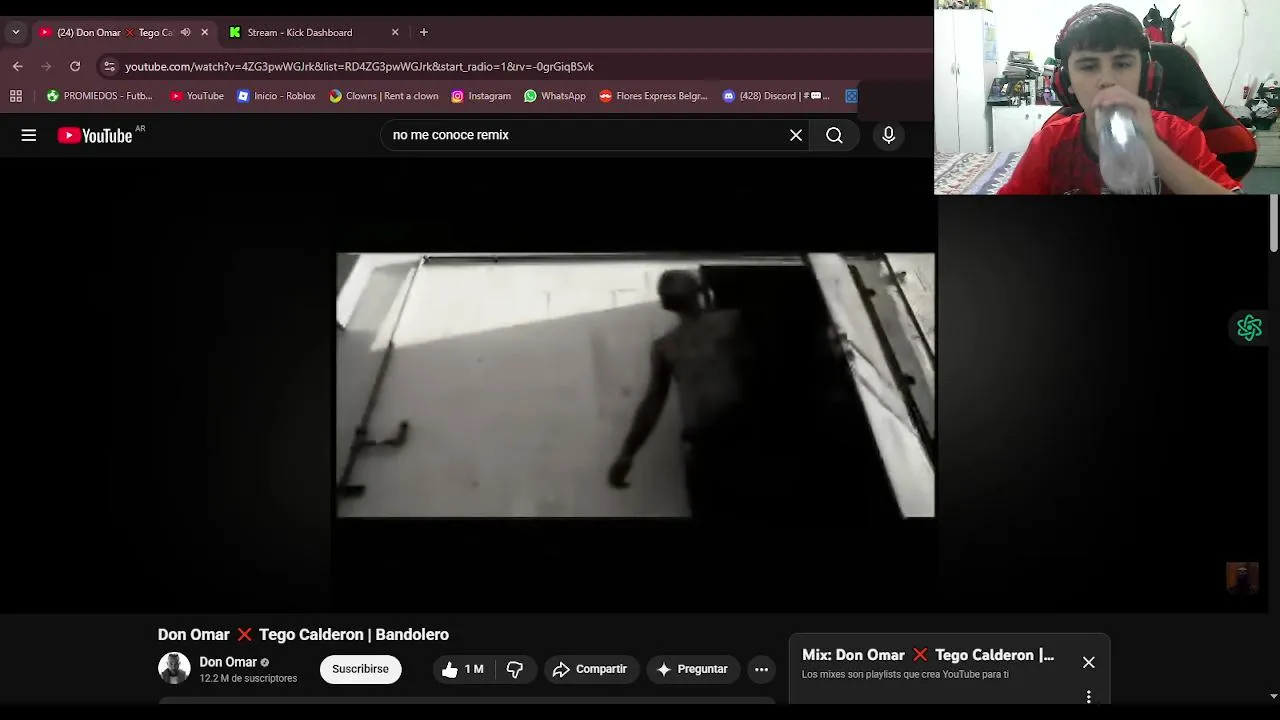Click the Suscribirse button
Viewport: 1280px width, 720px height.
click(360, 669)
